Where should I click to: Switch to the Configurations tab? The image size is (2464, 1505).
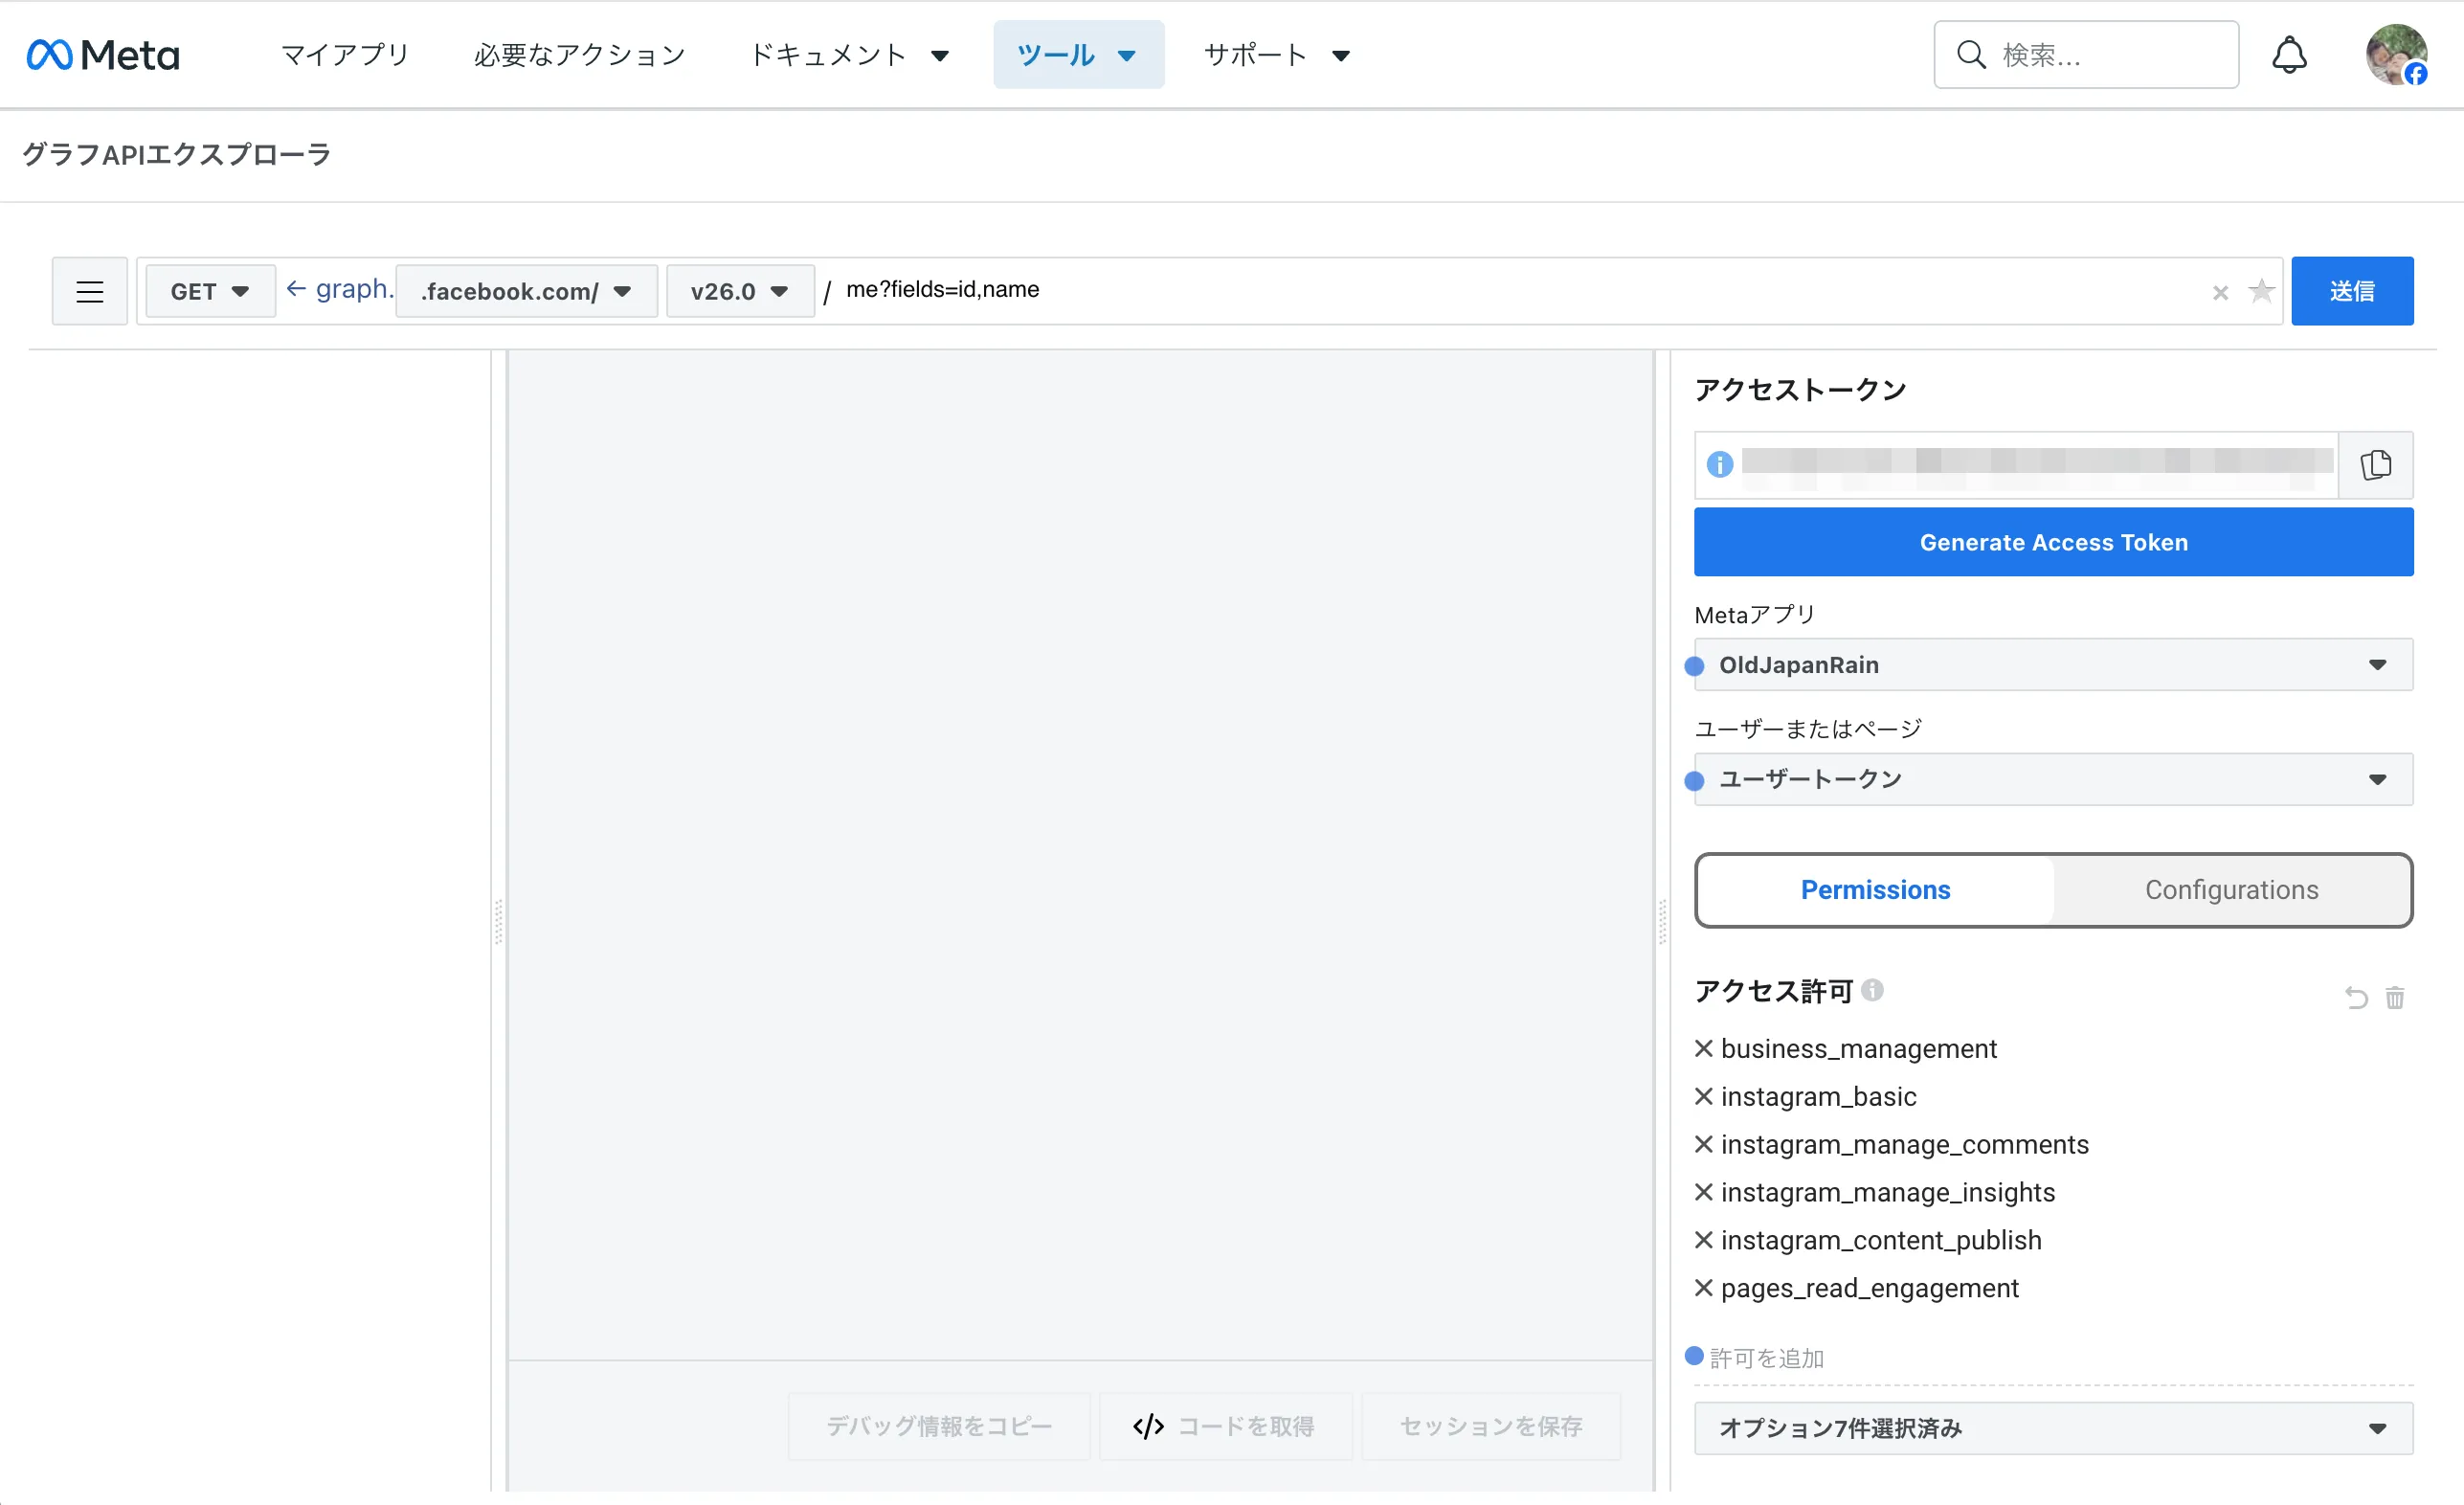(x=2231, y=890)
